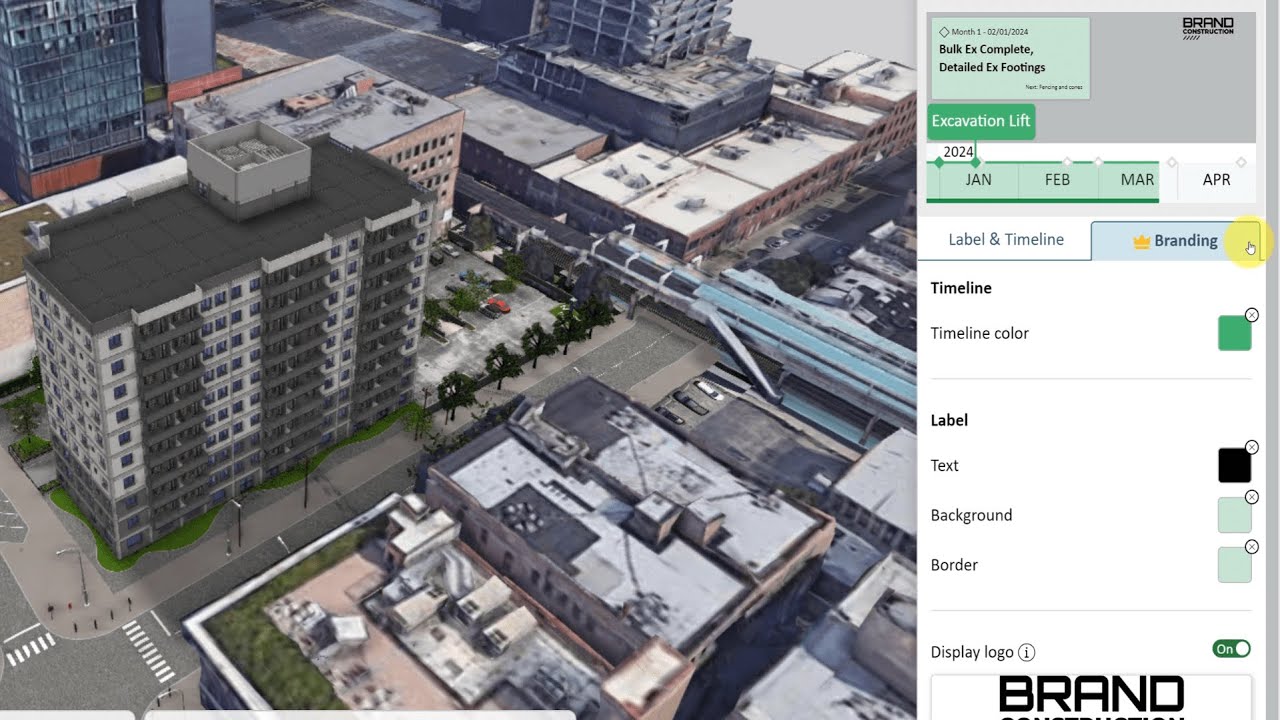Screen dimensions: 1280x720
Task: Click the Bulk Ex Complete milestone card
Action: pos(1009,58)
